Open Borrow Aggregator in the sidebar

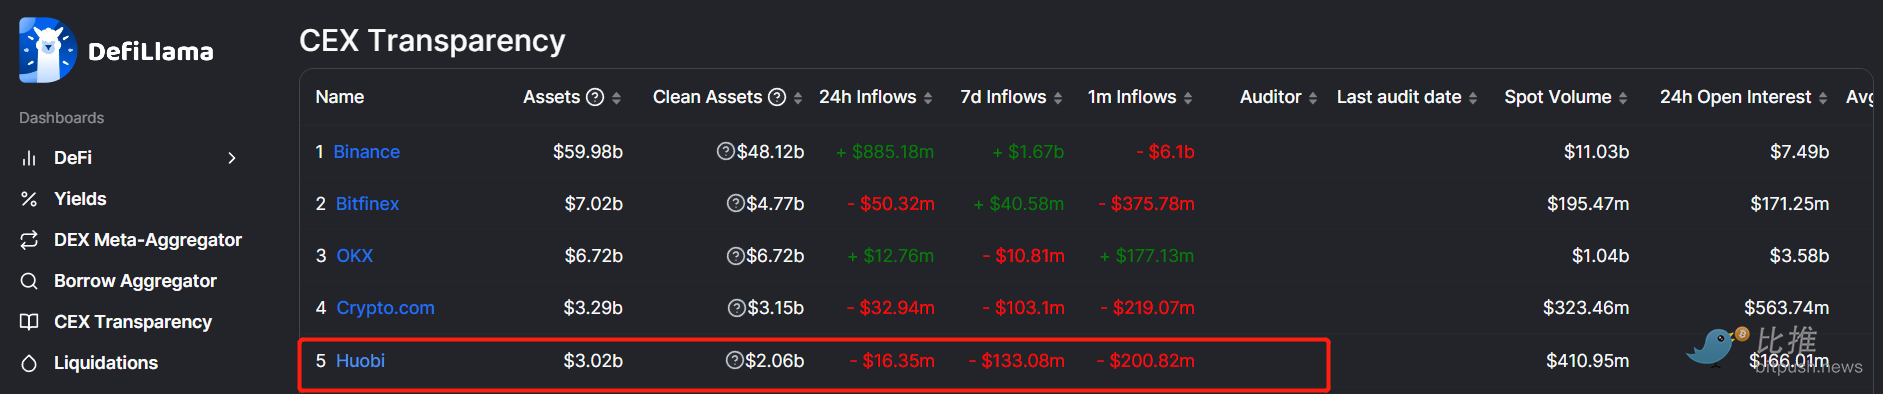135,281
